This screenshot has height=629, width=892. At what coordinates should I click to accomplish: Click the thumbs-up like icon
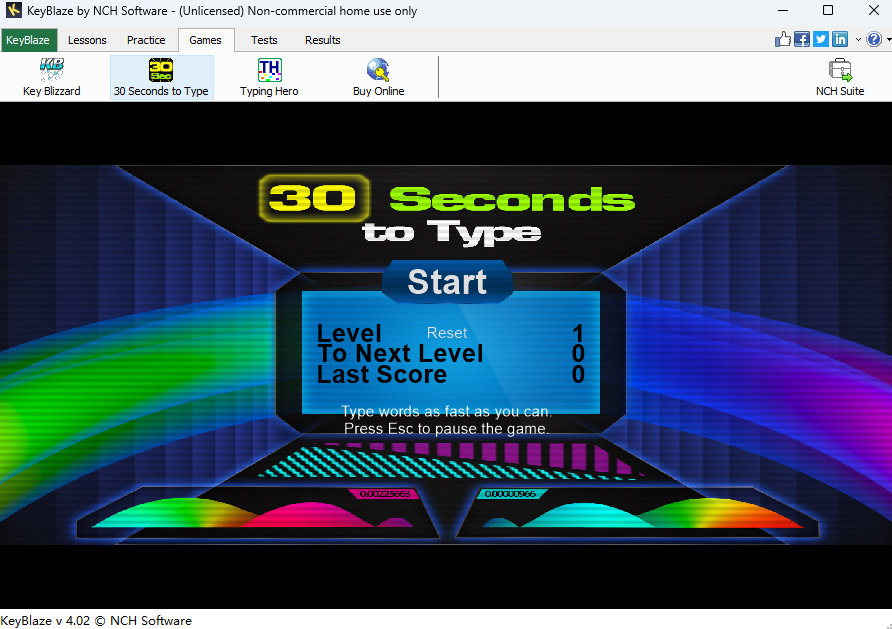pos(783,39)
